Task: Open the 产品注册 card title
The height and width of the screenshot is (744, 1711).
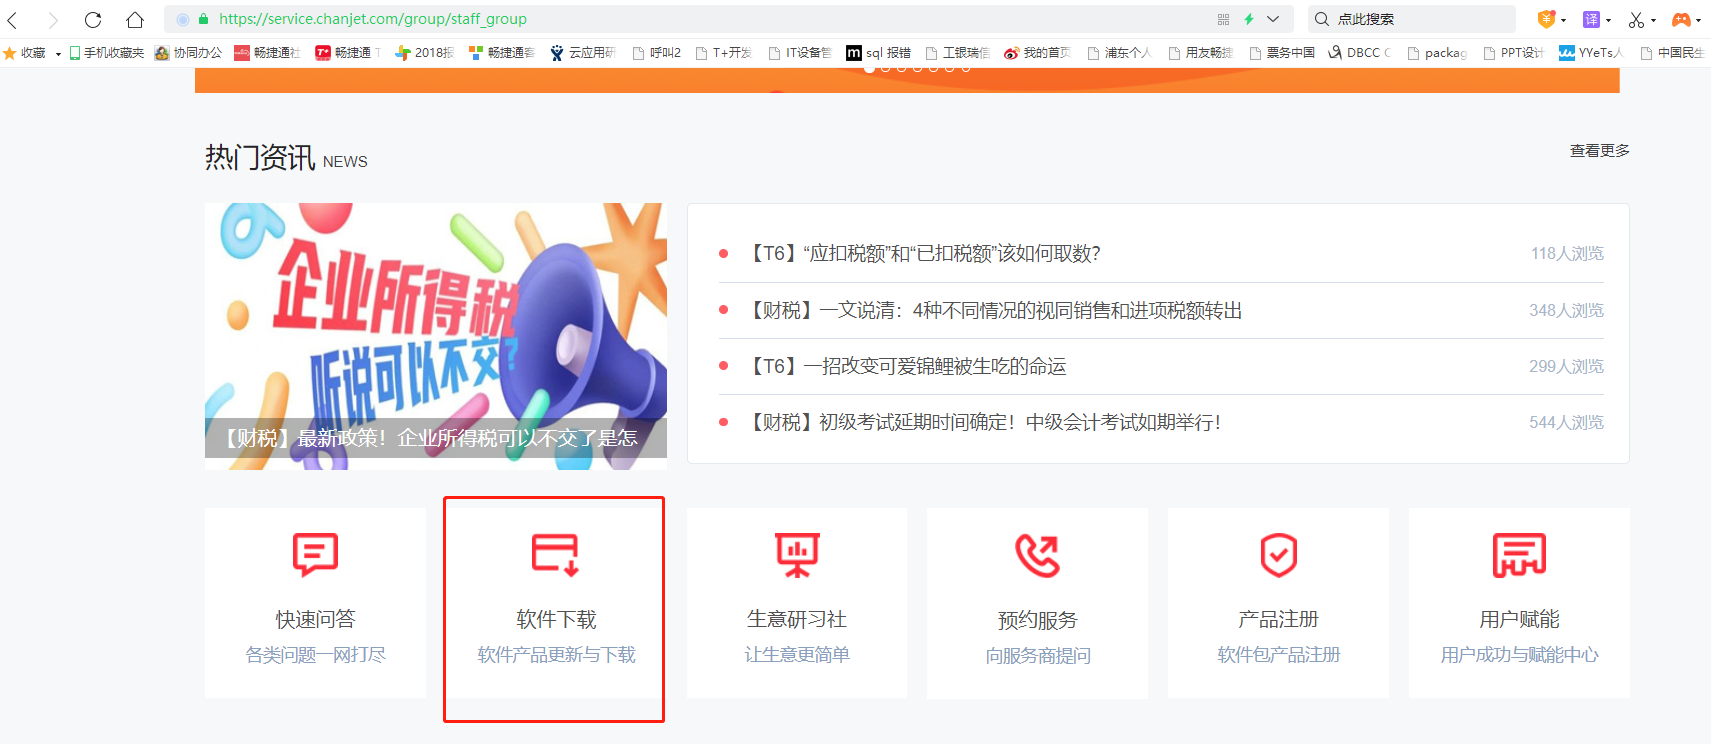Action: pos(1279,620)
